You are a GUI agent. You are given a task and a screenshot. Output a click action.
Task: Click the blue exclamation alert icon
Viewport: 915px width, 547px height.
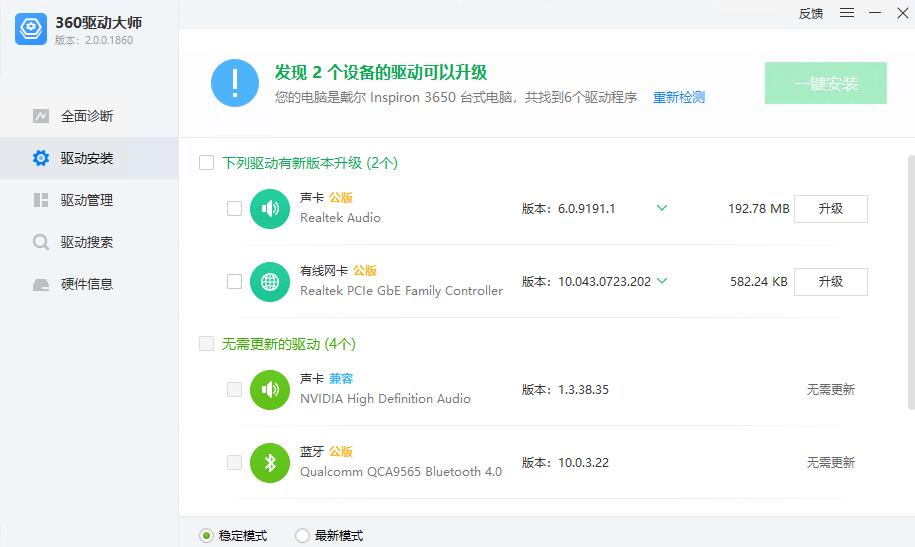[235, 83]
